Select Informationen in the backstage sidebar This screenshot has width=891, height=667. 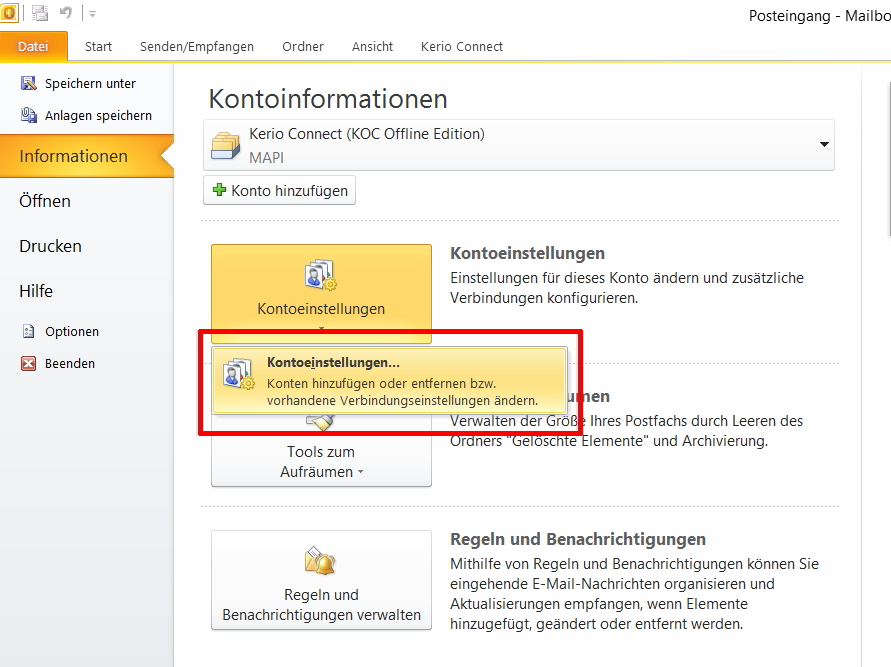[86, 156]
